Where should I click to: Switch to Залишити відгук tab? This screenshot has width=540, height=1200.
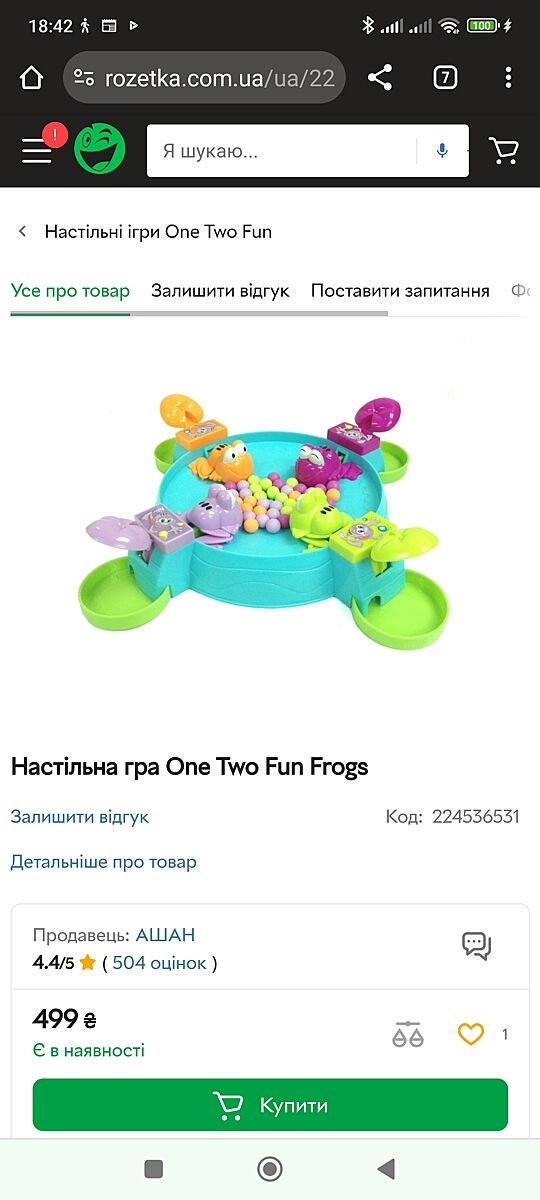[x=220, y=291]
